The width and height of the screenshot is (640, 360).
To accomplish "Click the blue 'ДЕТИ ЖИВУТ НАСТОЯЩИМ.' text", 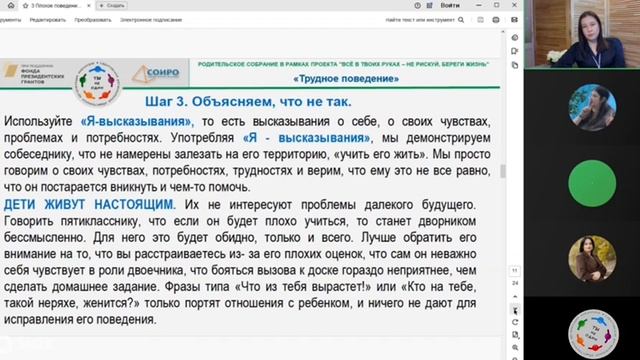I will point(90,204).
